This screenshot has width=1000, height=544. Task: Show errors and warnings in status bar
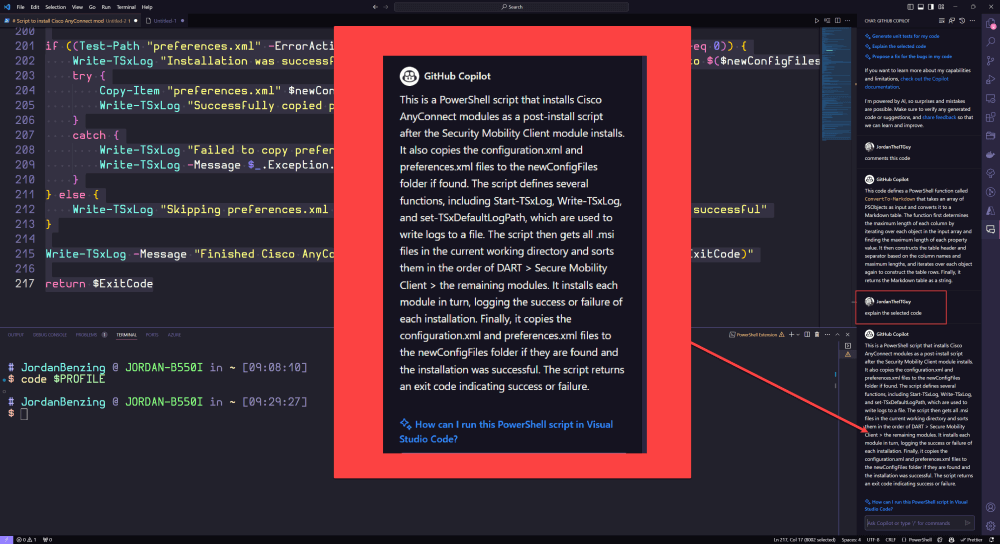point(26,540)
